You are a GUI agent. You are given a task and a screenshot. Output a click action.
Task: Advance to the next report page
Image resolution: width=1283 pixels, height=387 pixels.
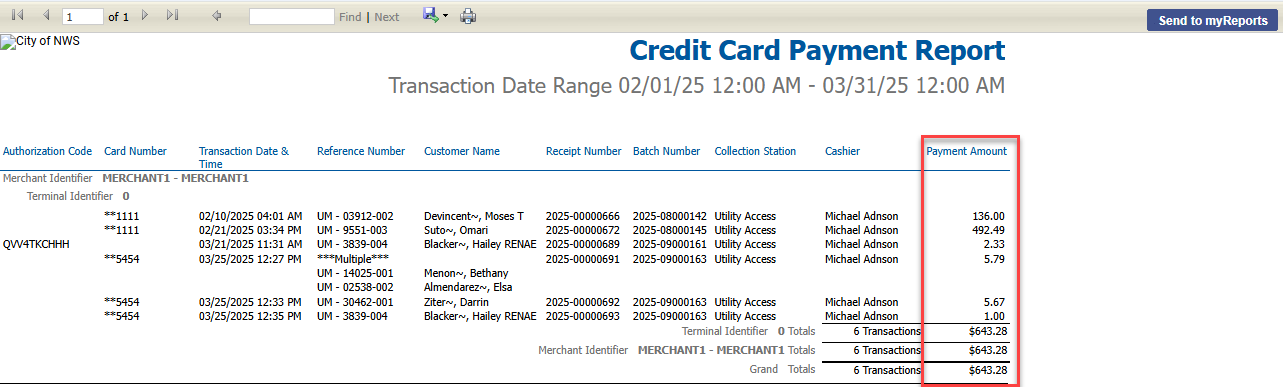(145, 16)
